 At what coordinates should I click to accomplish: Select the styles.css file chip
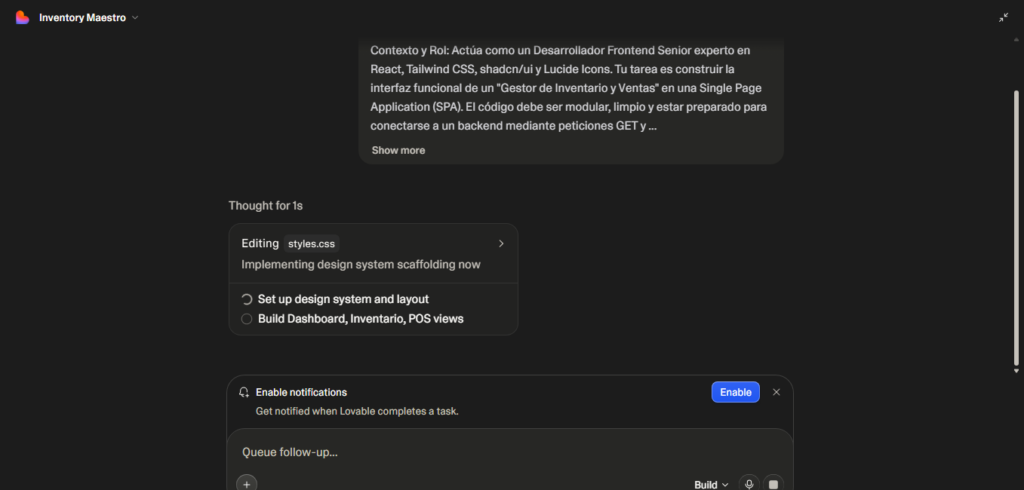(x=311, y=243)
